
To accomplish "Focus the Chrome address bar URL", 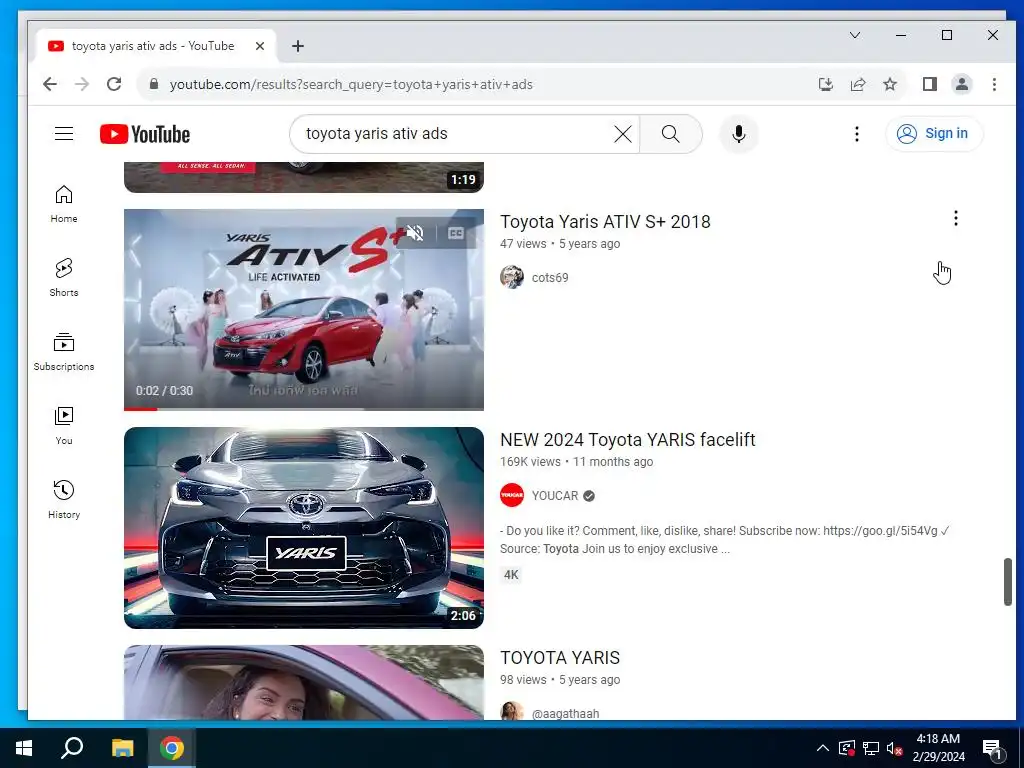I will (x=351, y=84).
